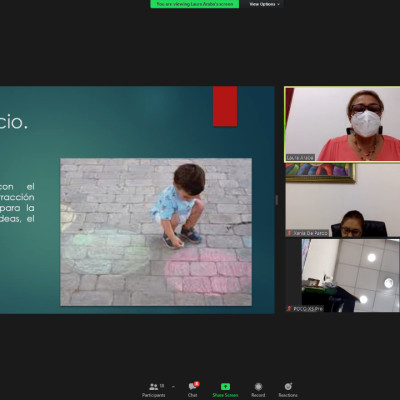
Task: Click the divider handle beside the video panel
Action: pos(276,200)
